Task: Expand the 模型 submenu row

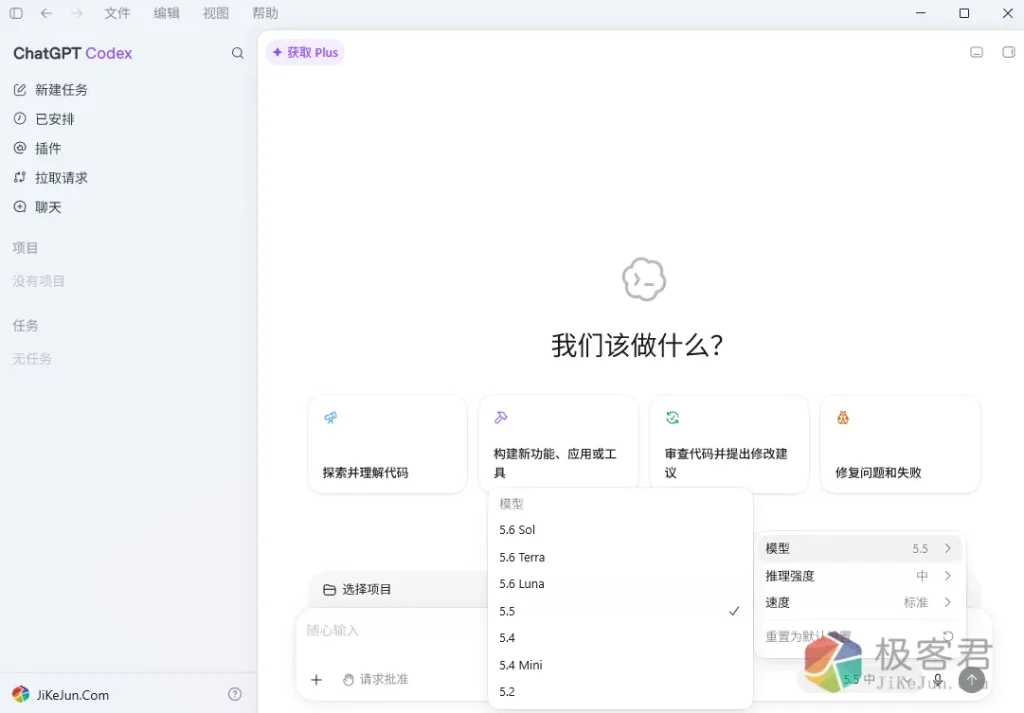Action: tap(859, 548)
